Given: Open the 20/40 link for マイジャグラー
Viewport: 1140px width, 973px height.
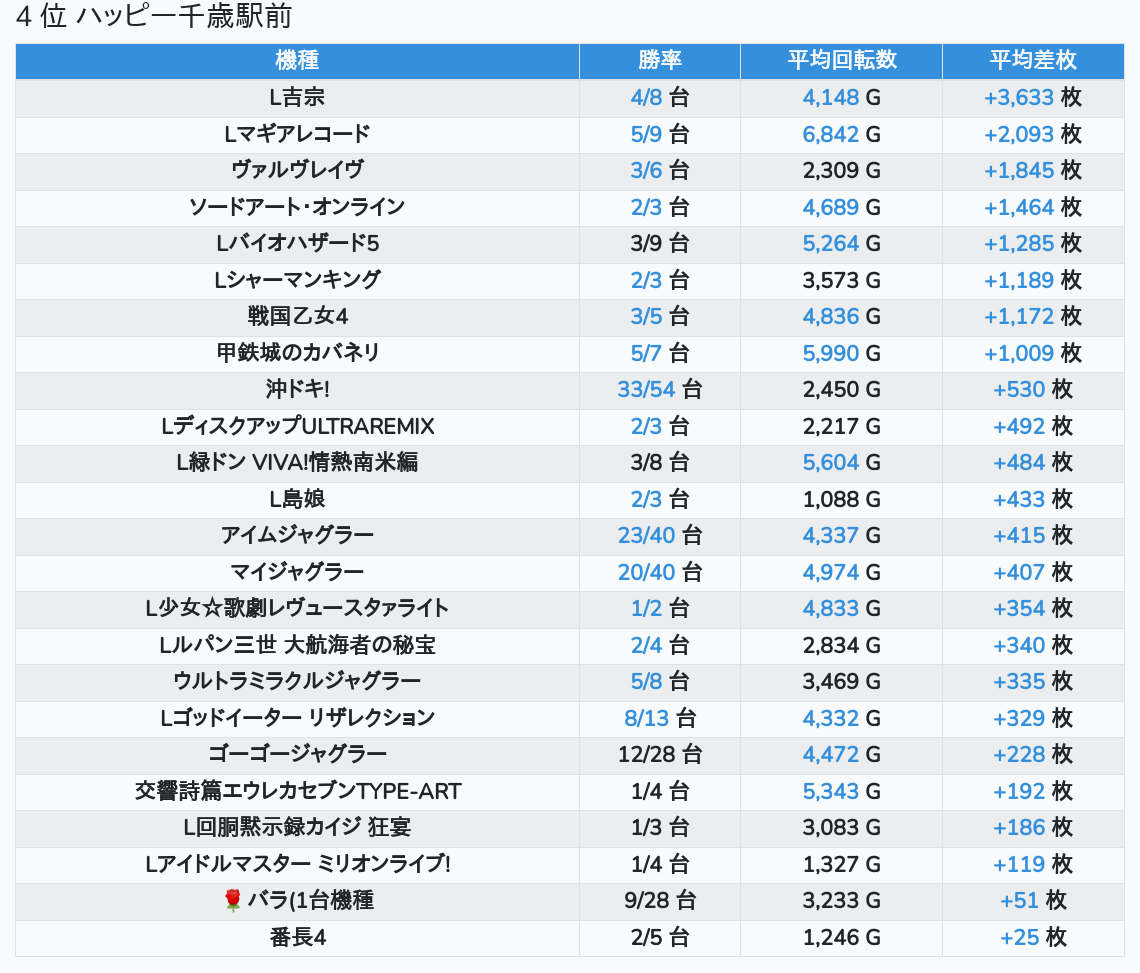Looking at the screenshot, I should 646,572.
